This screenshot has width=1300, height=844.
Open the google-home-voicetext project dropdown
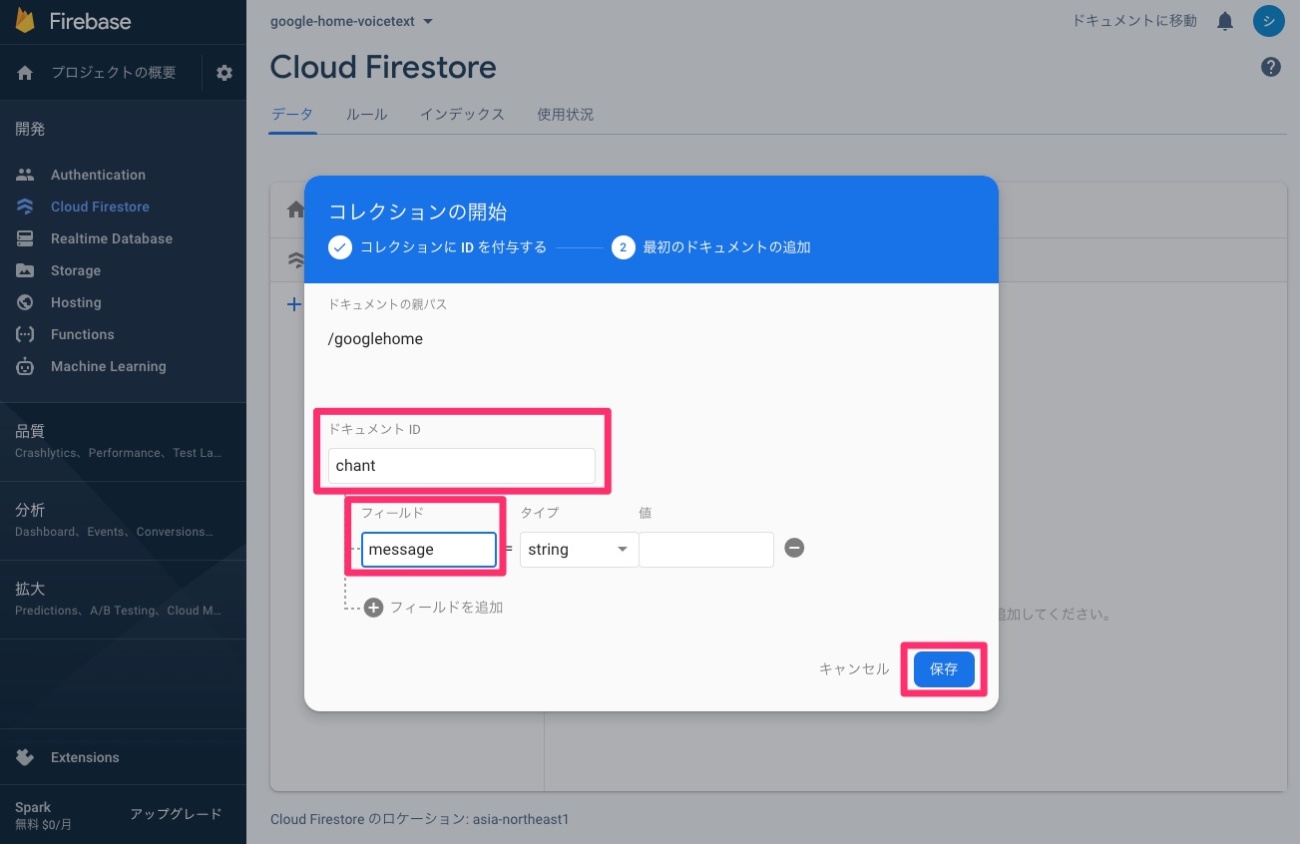pos(352,21)
